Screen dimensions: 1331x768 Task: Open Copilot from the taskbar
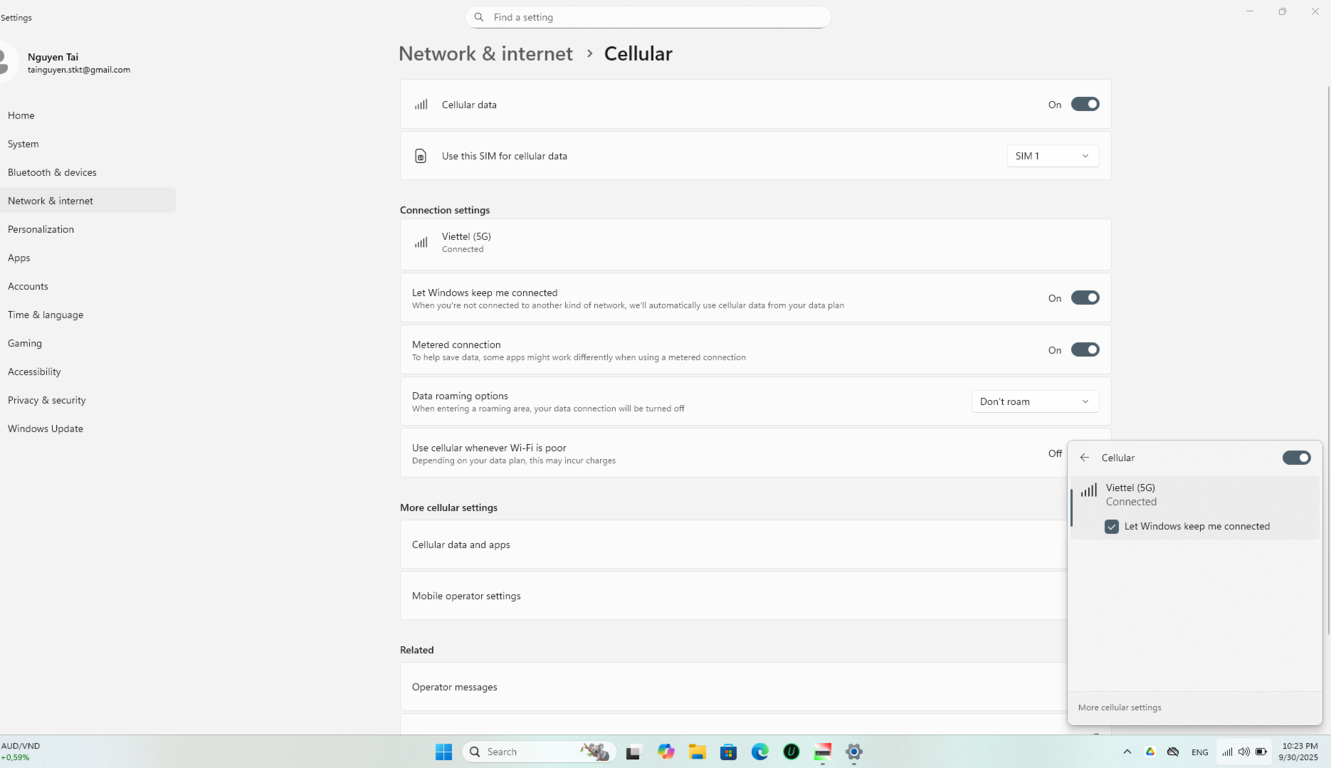click(666, 752)
